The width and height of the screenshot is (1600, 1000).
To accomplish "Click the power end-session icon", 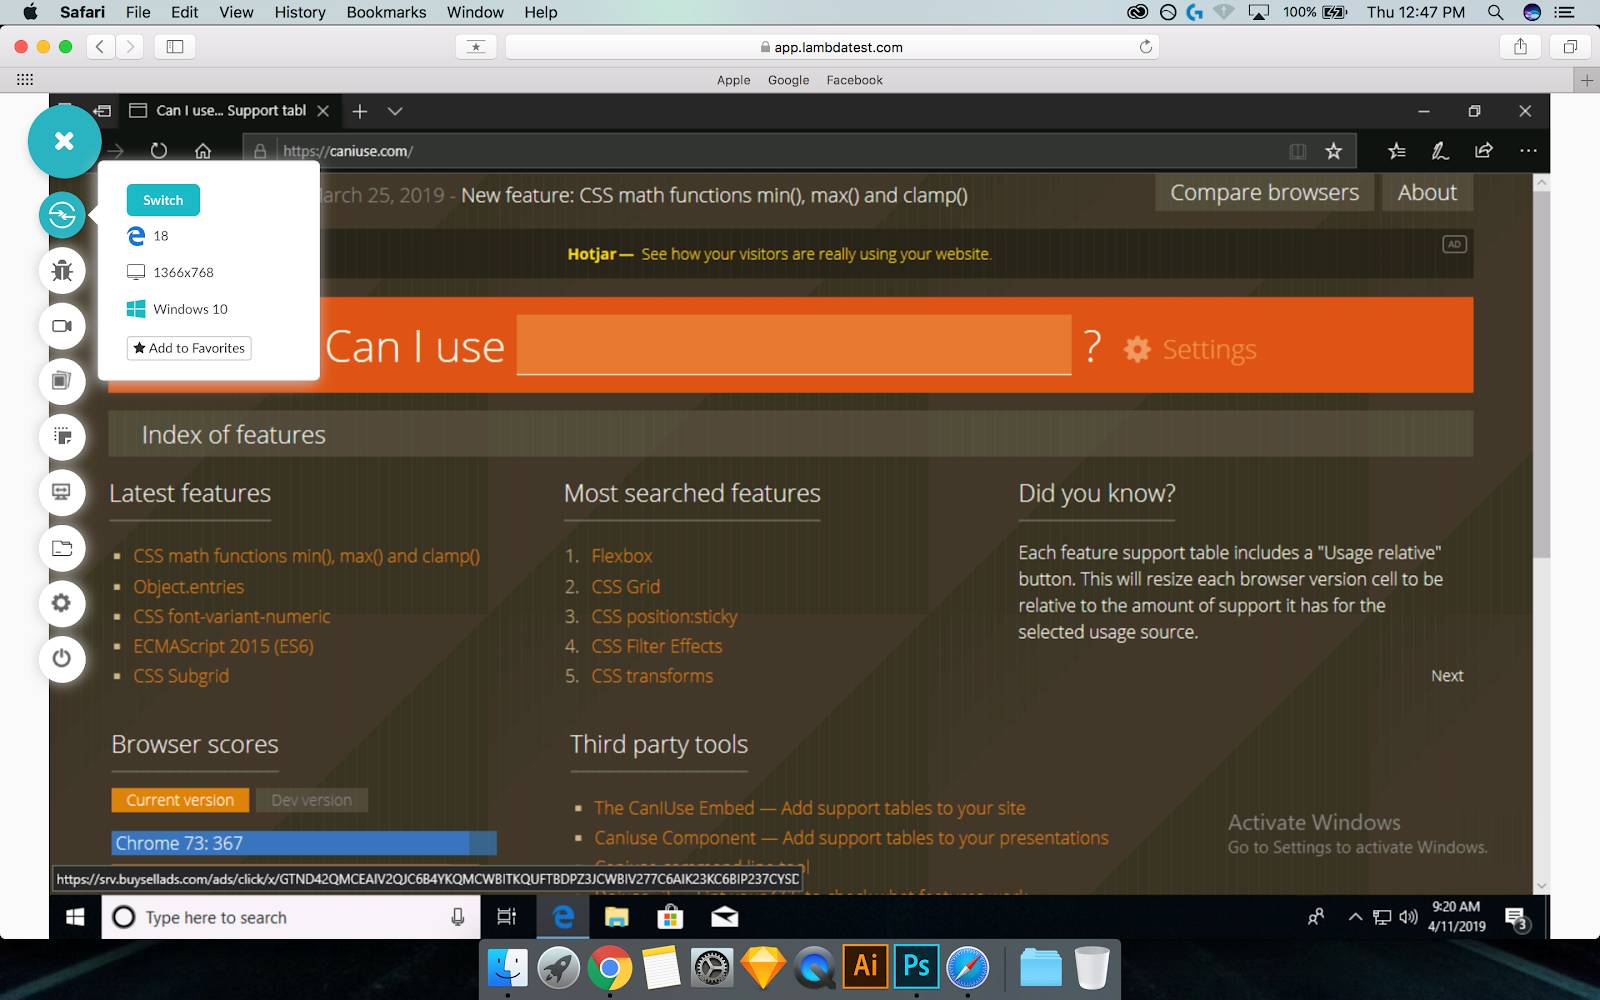I will click(x=62, y=659).
